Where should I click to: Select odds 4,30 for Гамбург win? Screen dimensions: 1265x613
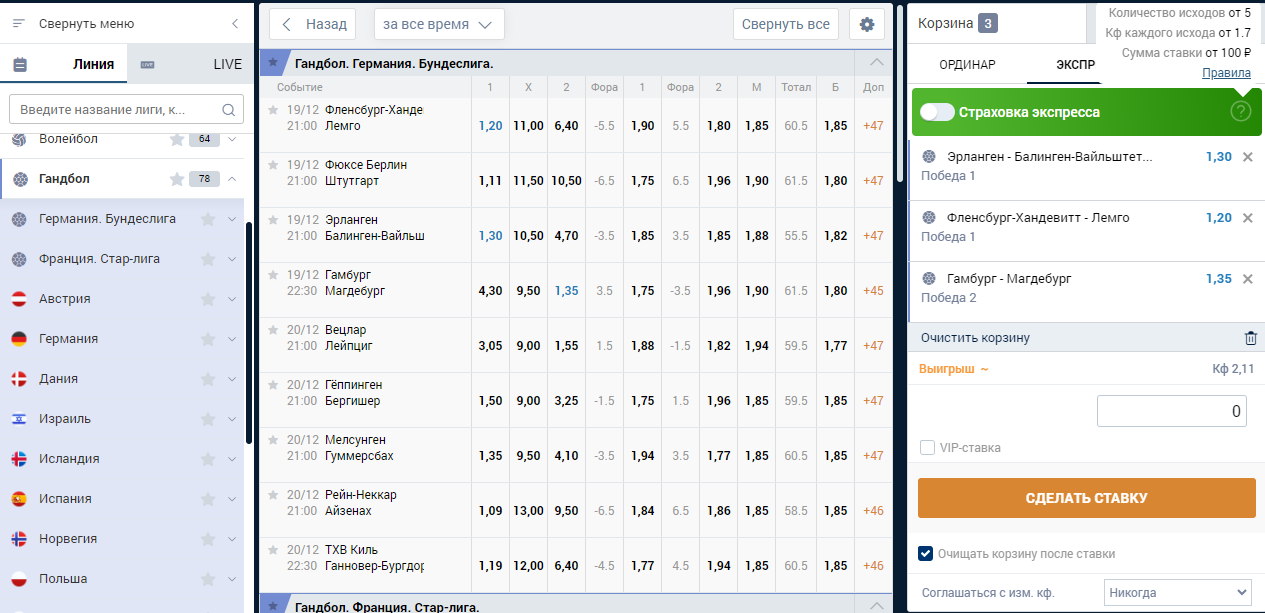click(490, 291)
